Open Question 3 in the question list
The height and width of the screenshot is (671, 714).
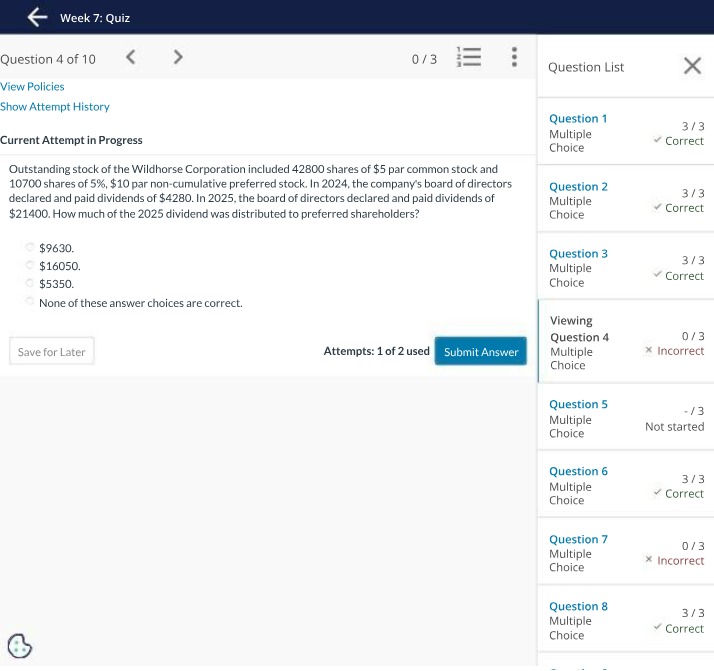tap(578, 254)
